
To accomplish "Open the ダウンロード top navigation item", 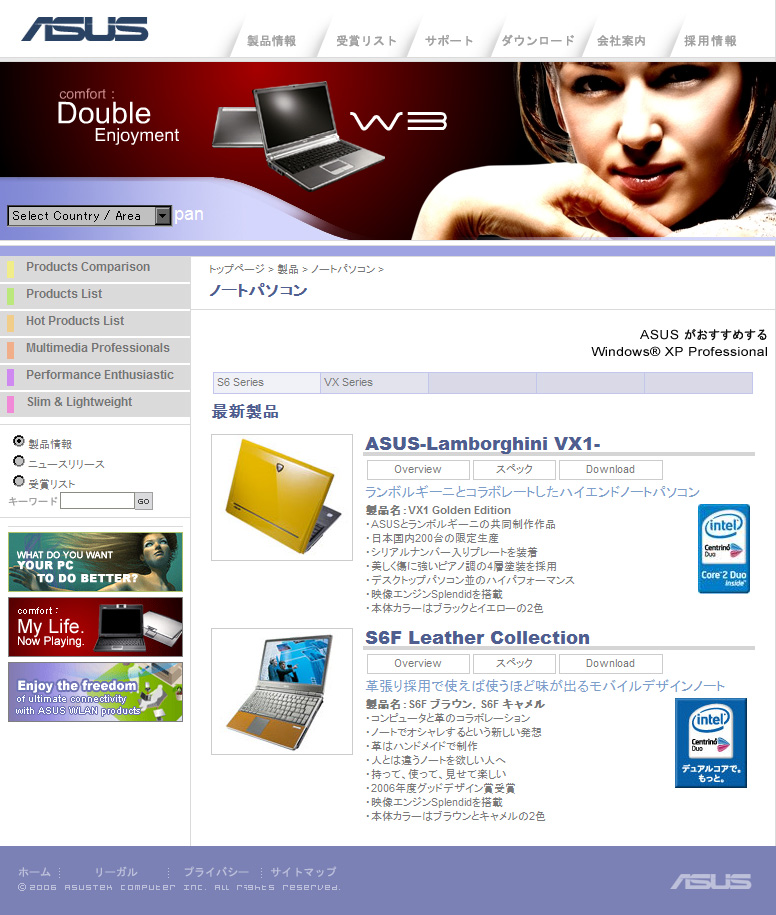I will (x=537, y=41).
